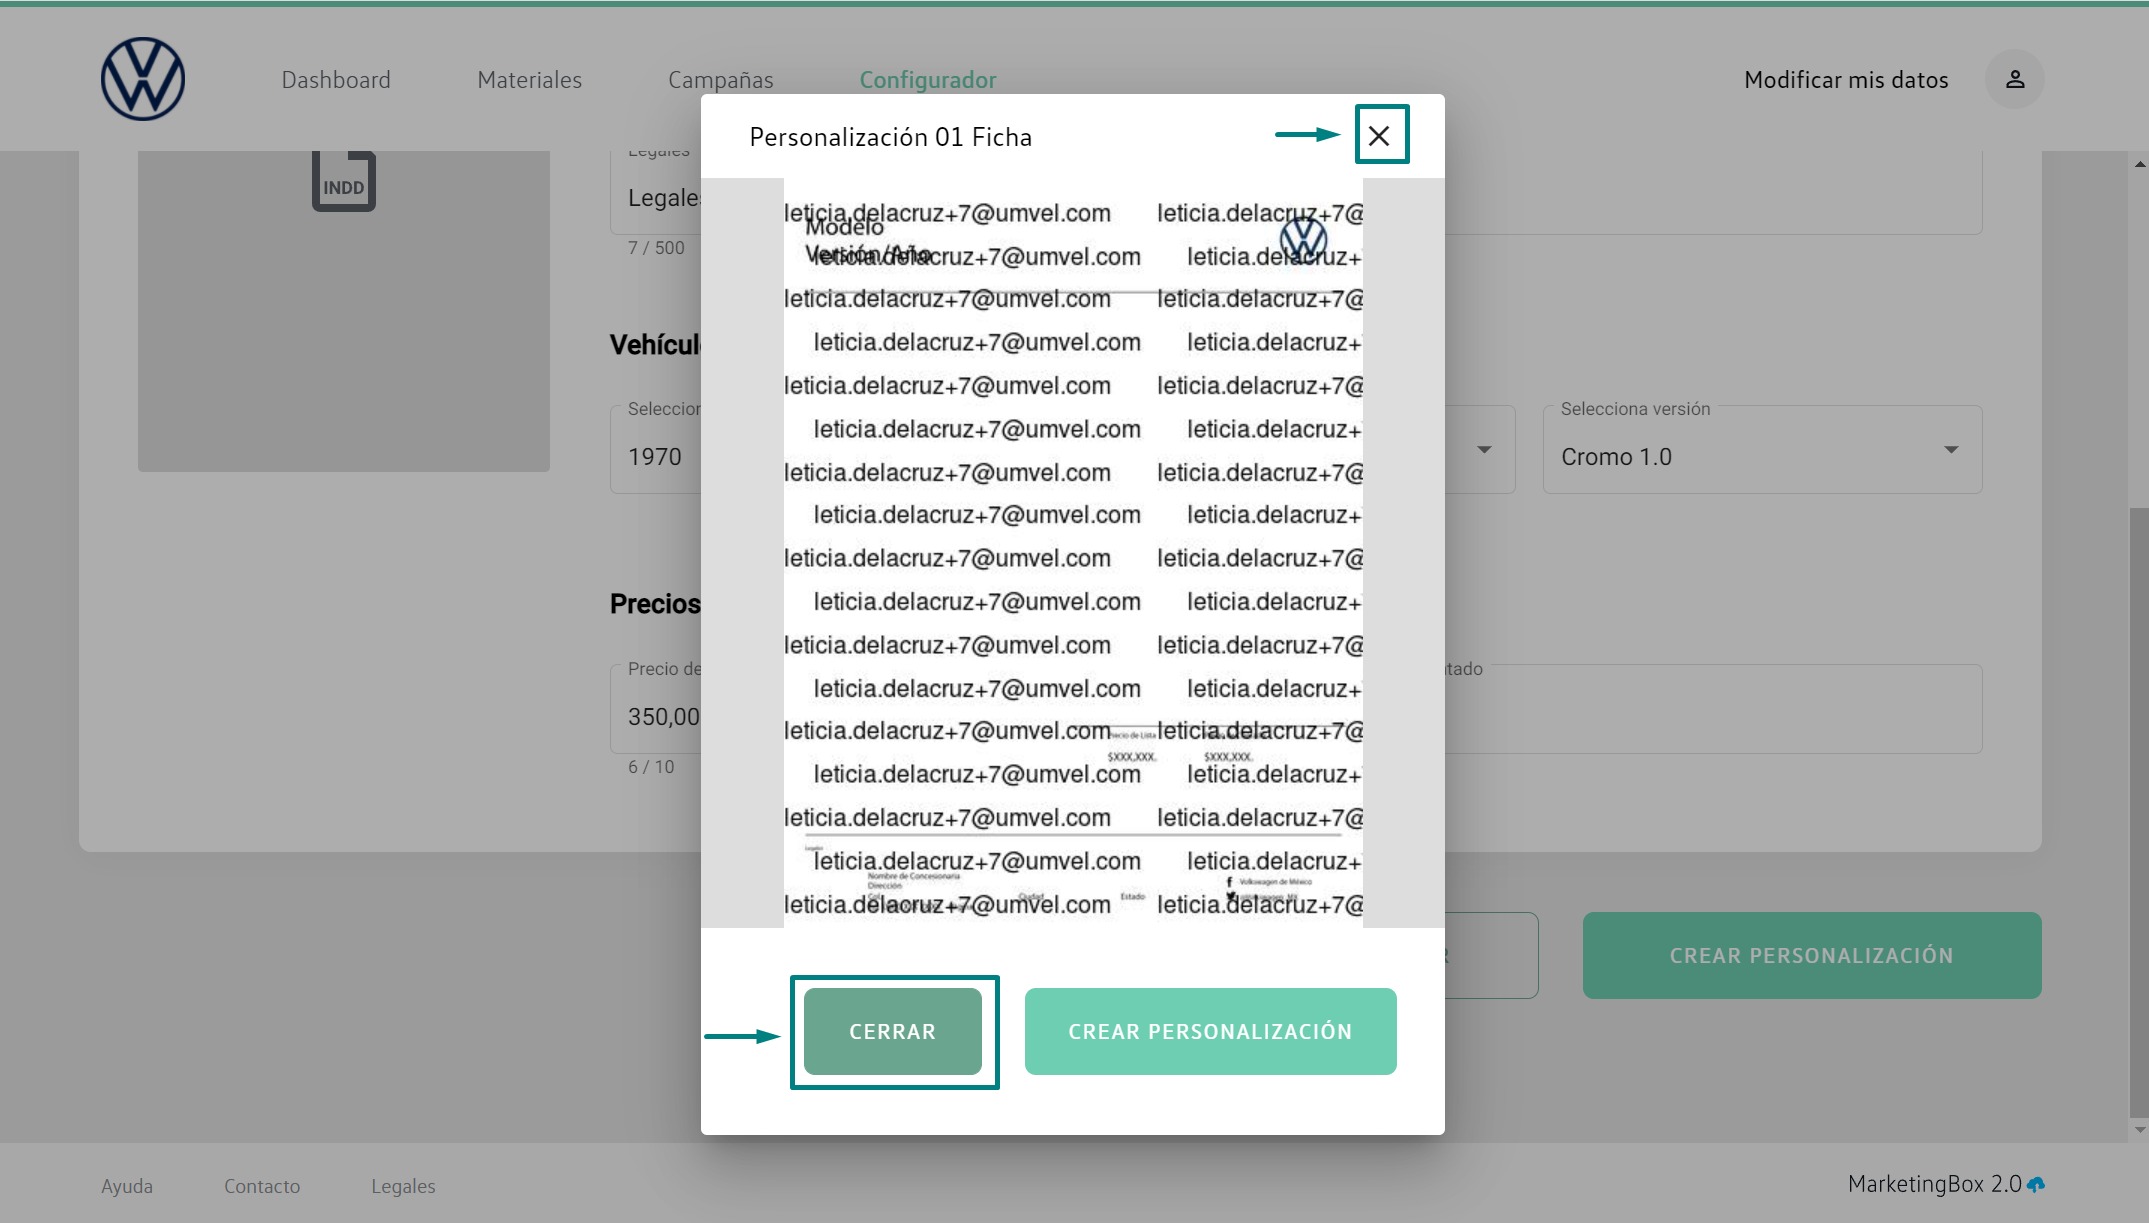The image size is (2149, 1223).
Task: Open the year dropdown showing 1970
Action: [x=656, y=456]
